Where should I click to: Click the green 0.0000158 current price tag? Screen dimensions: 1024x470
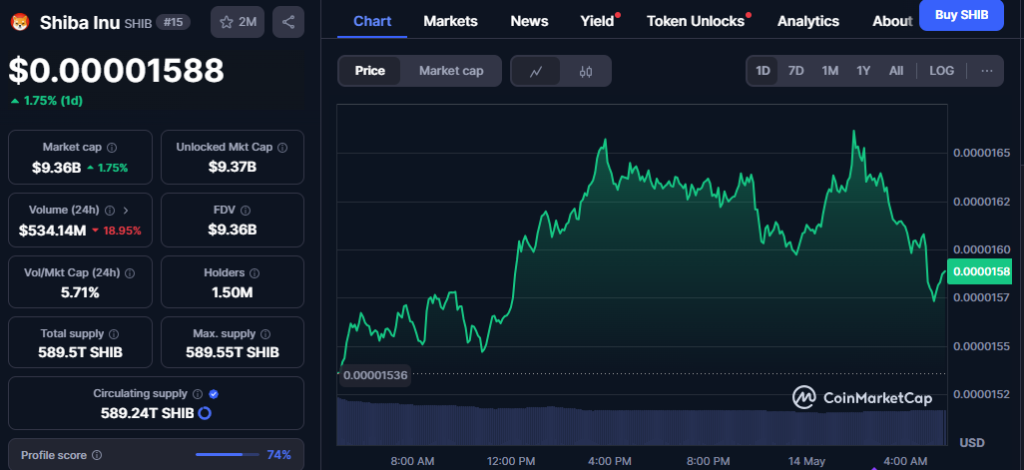pyautogui.click(x=979, y=272)
